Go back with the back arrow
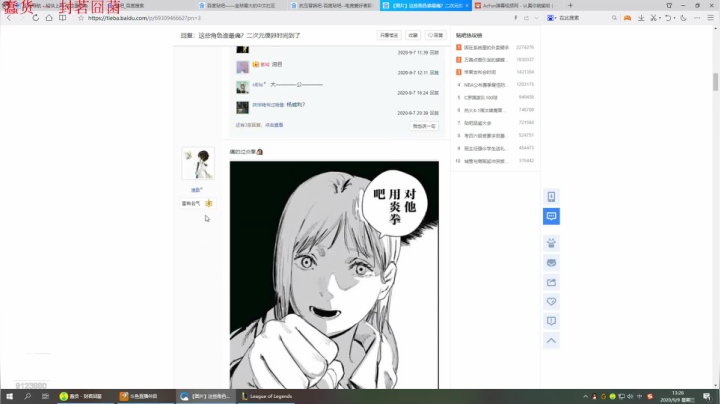This screenshot has width=720, height=404. (x=9, y=18)
